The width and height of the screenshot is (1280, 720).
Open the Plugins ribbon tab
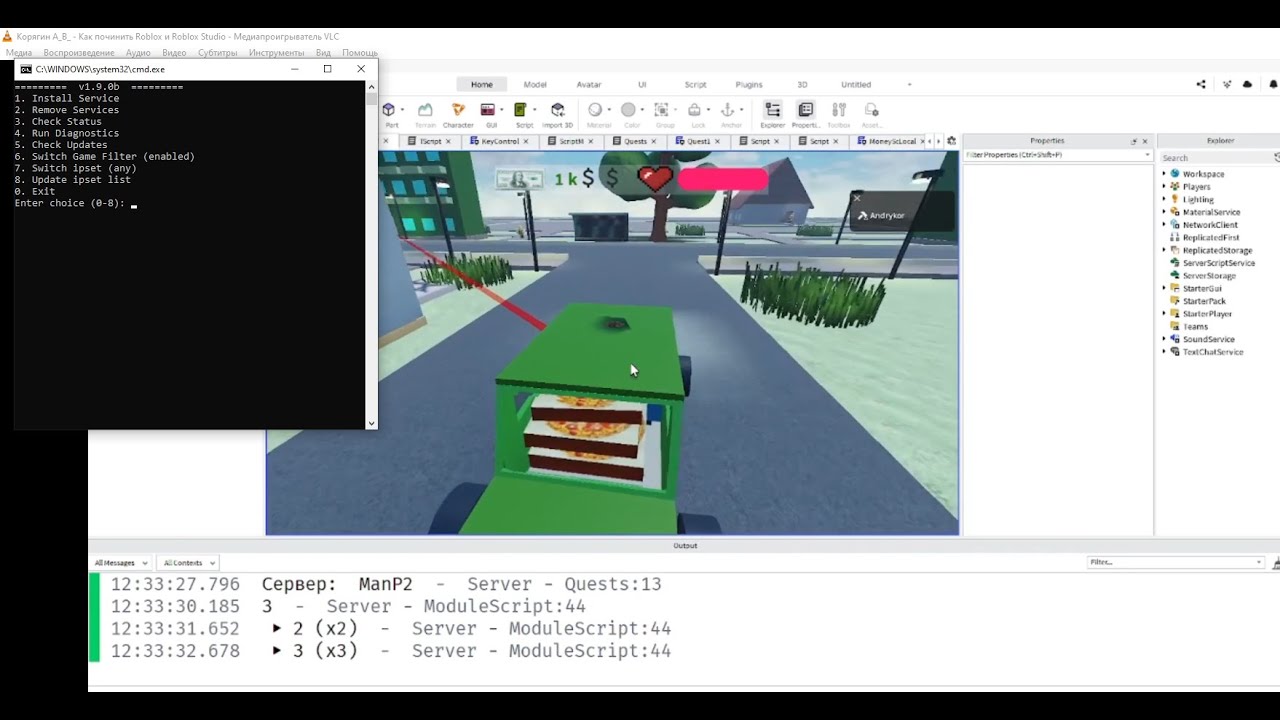(749, 85)
